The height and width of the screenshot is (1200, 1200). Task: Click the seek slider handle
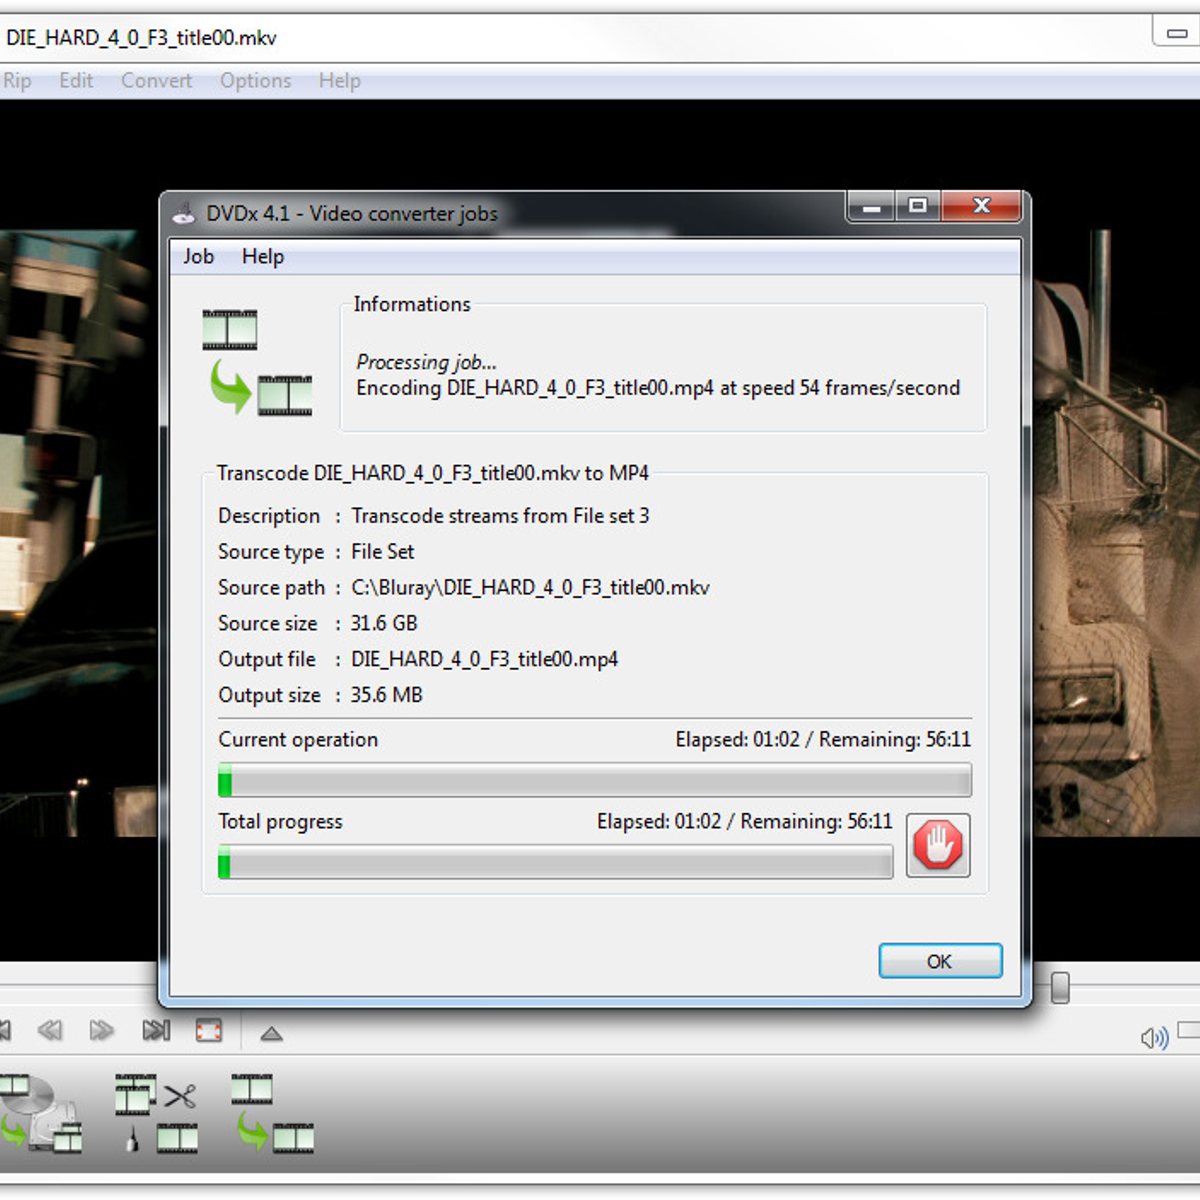click(x=1060, y=987)
